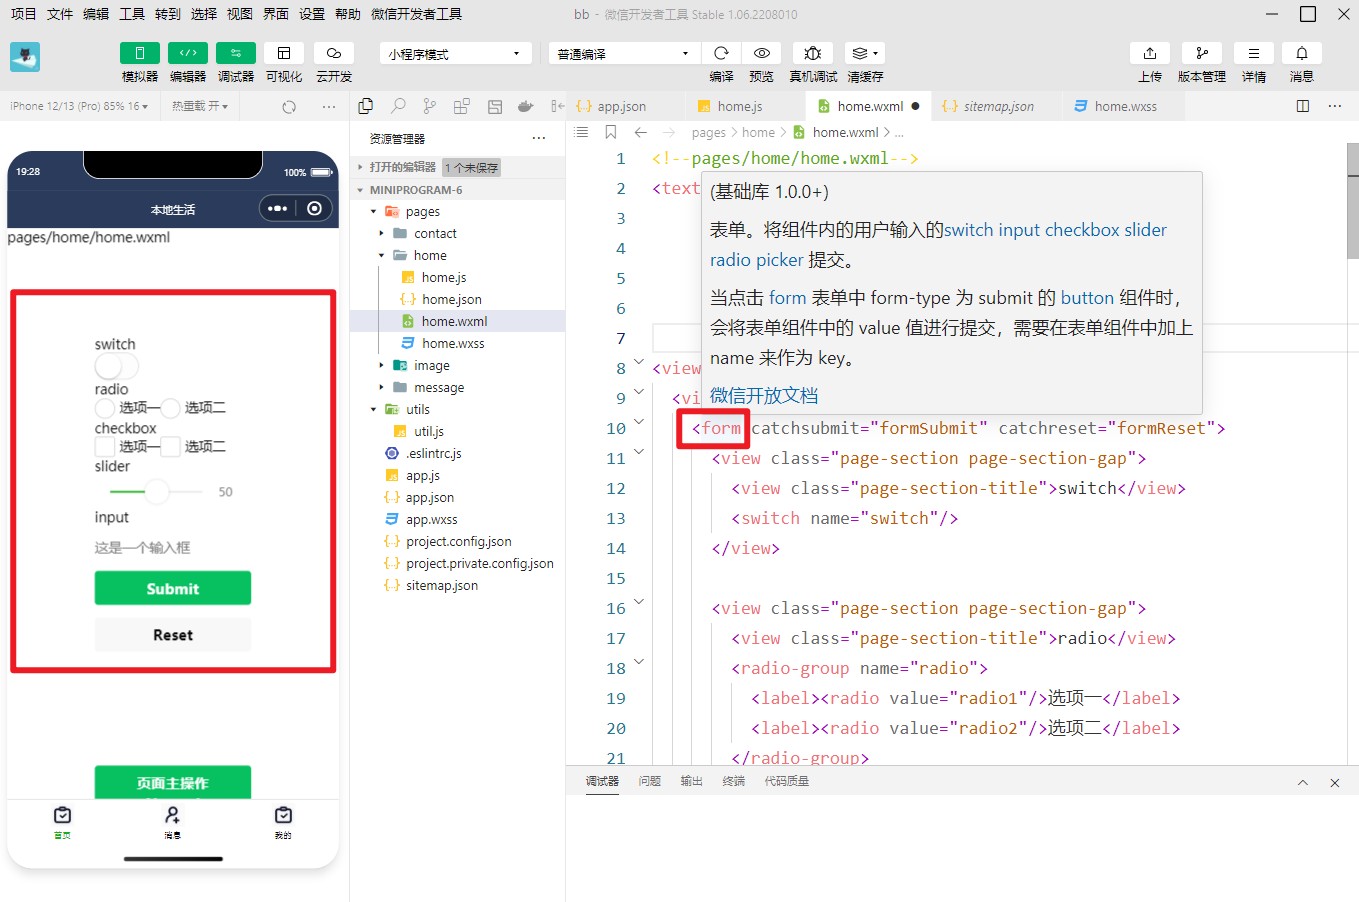1359x902 pixels.
Task: Switch to home.wxss editor tab
Action: 1125,106
